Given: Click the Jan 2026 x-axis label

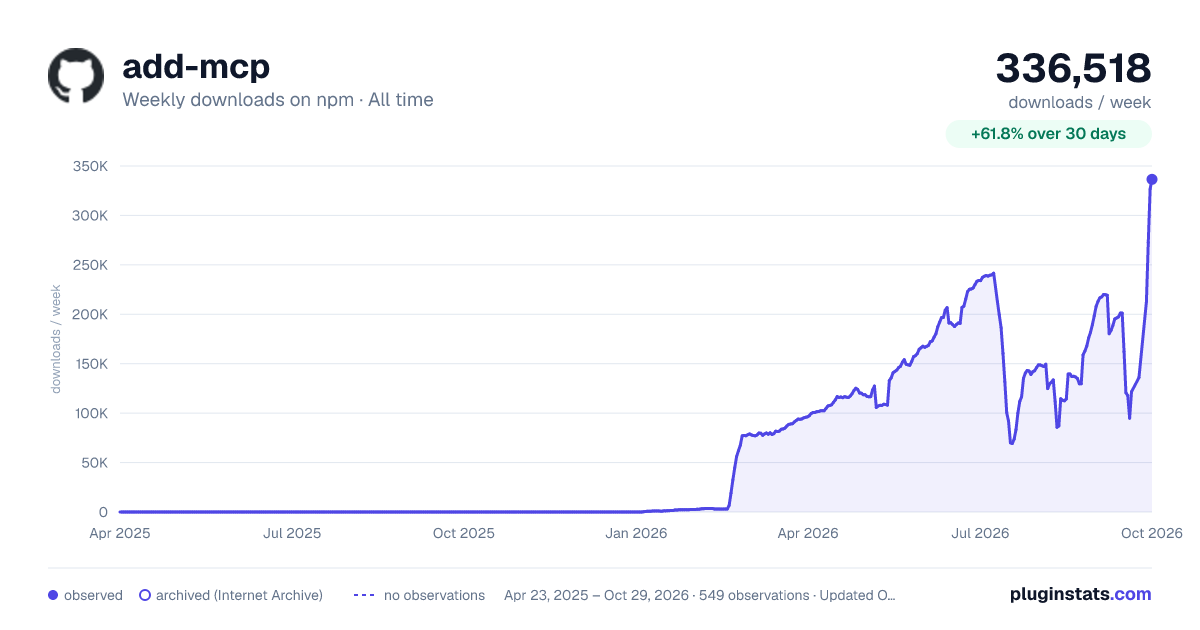Looking at the screenshot, I should click(x=637, y=533).
